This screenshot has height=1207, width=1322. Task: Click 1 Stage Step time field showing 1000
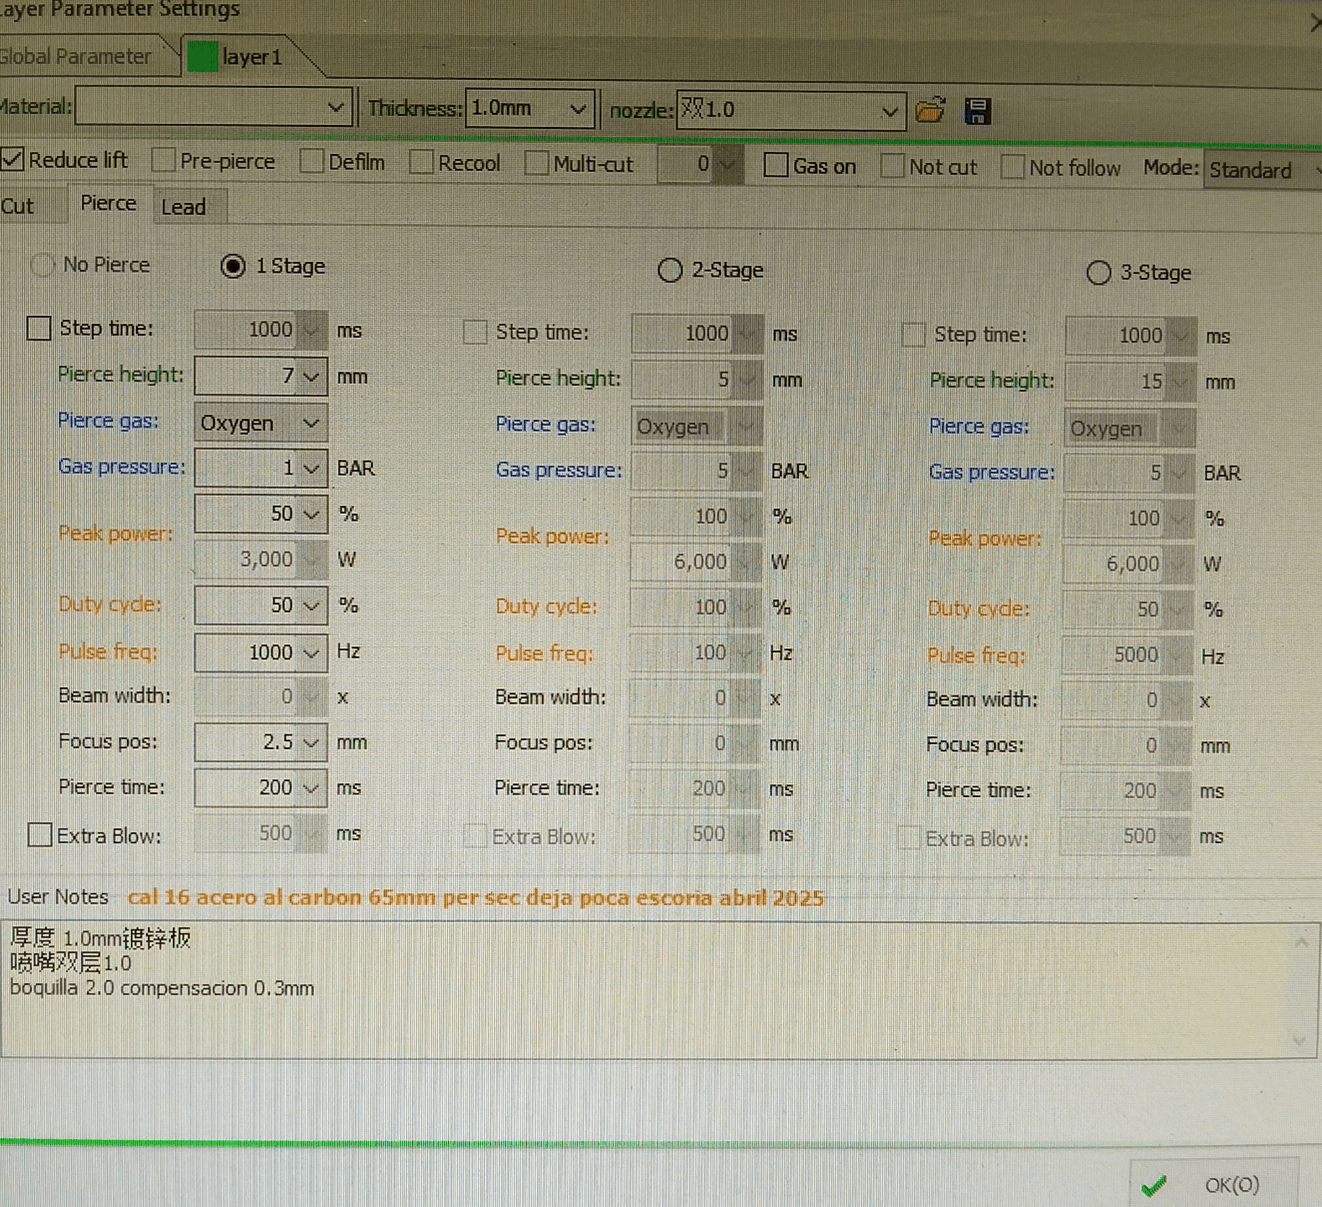click(x=260, y=329)
